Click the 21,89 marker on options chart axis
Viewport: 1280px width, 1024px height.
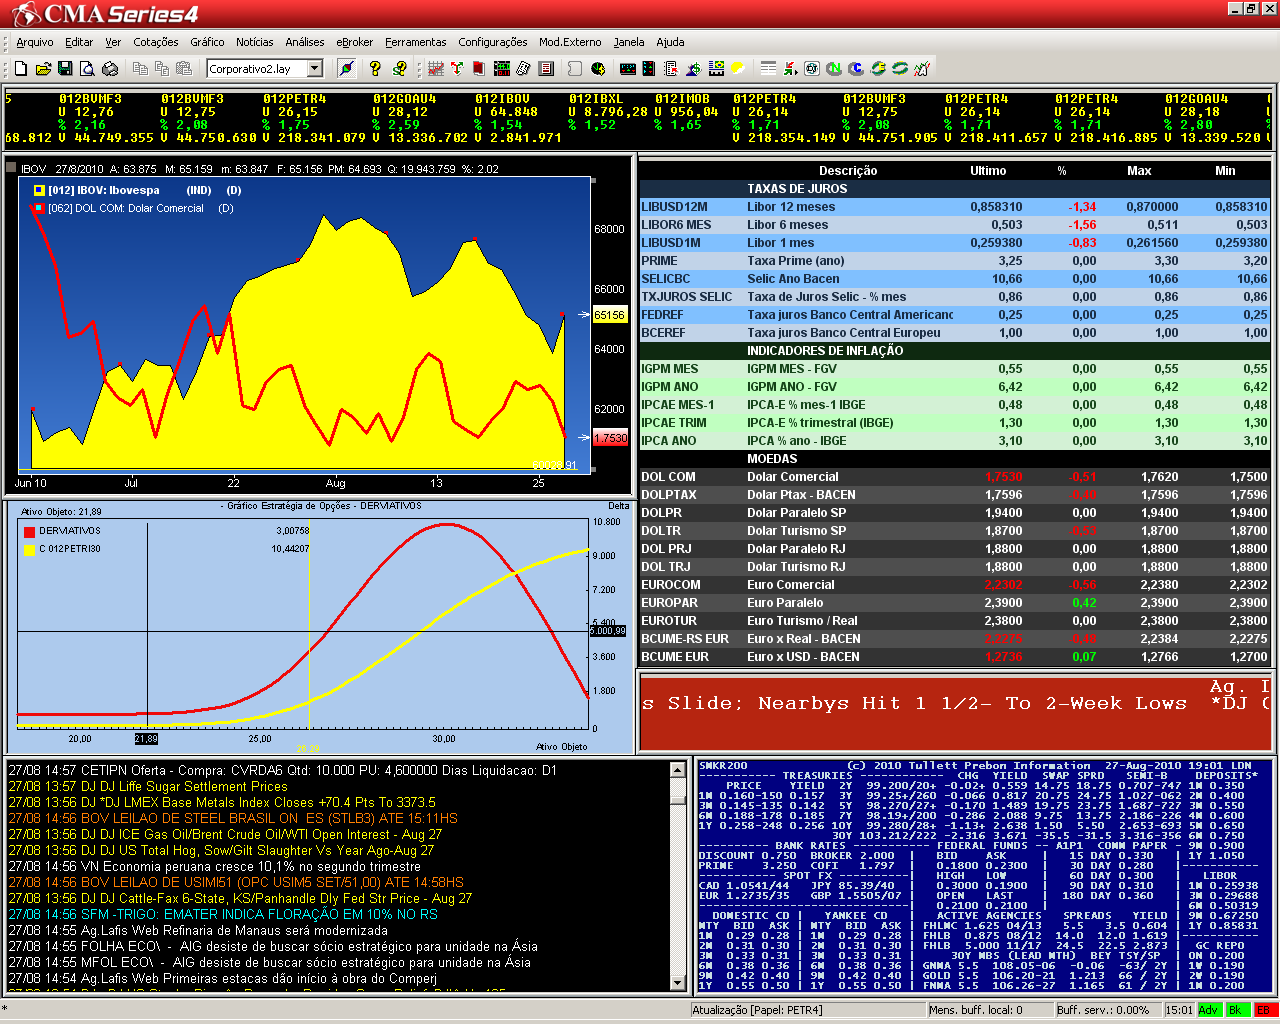tap(146, 739)
